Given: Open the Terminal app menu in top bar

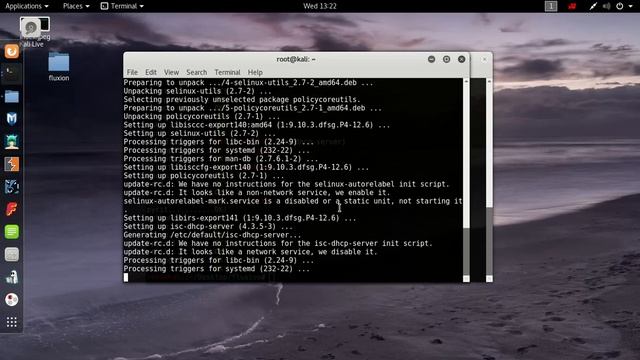Looking at the screenshot, I should [x=122, y=6].
